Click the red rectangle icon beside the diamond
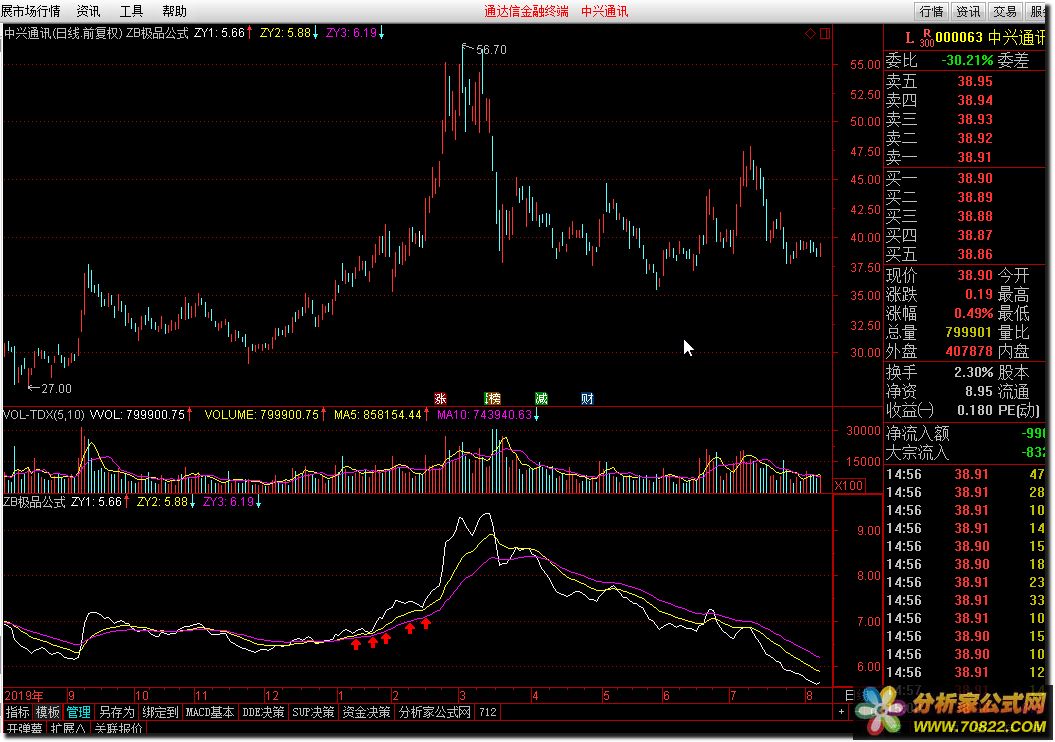The width and height of the screenshot is (1055, 742). tap(825, 34)
